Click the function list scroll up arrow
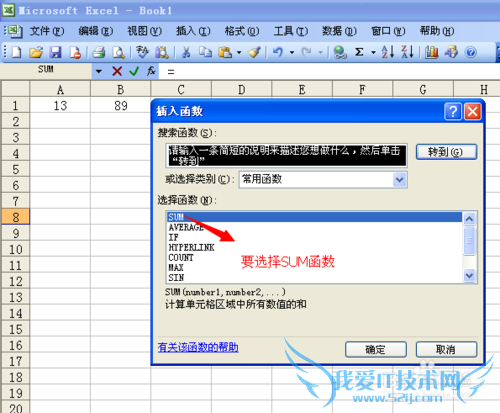This screenshot has width=500, height=413. tap(469, 219)
